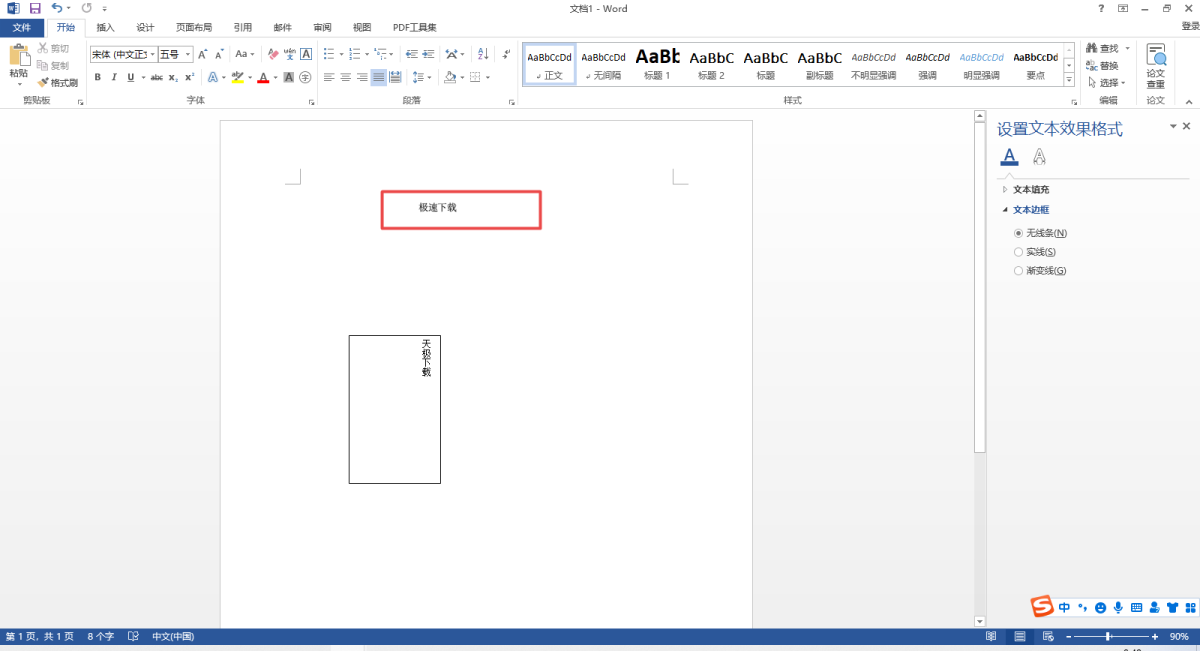Choose the 无线条(N) no line option
The image size is (1200, 651).
(1018, 233)
